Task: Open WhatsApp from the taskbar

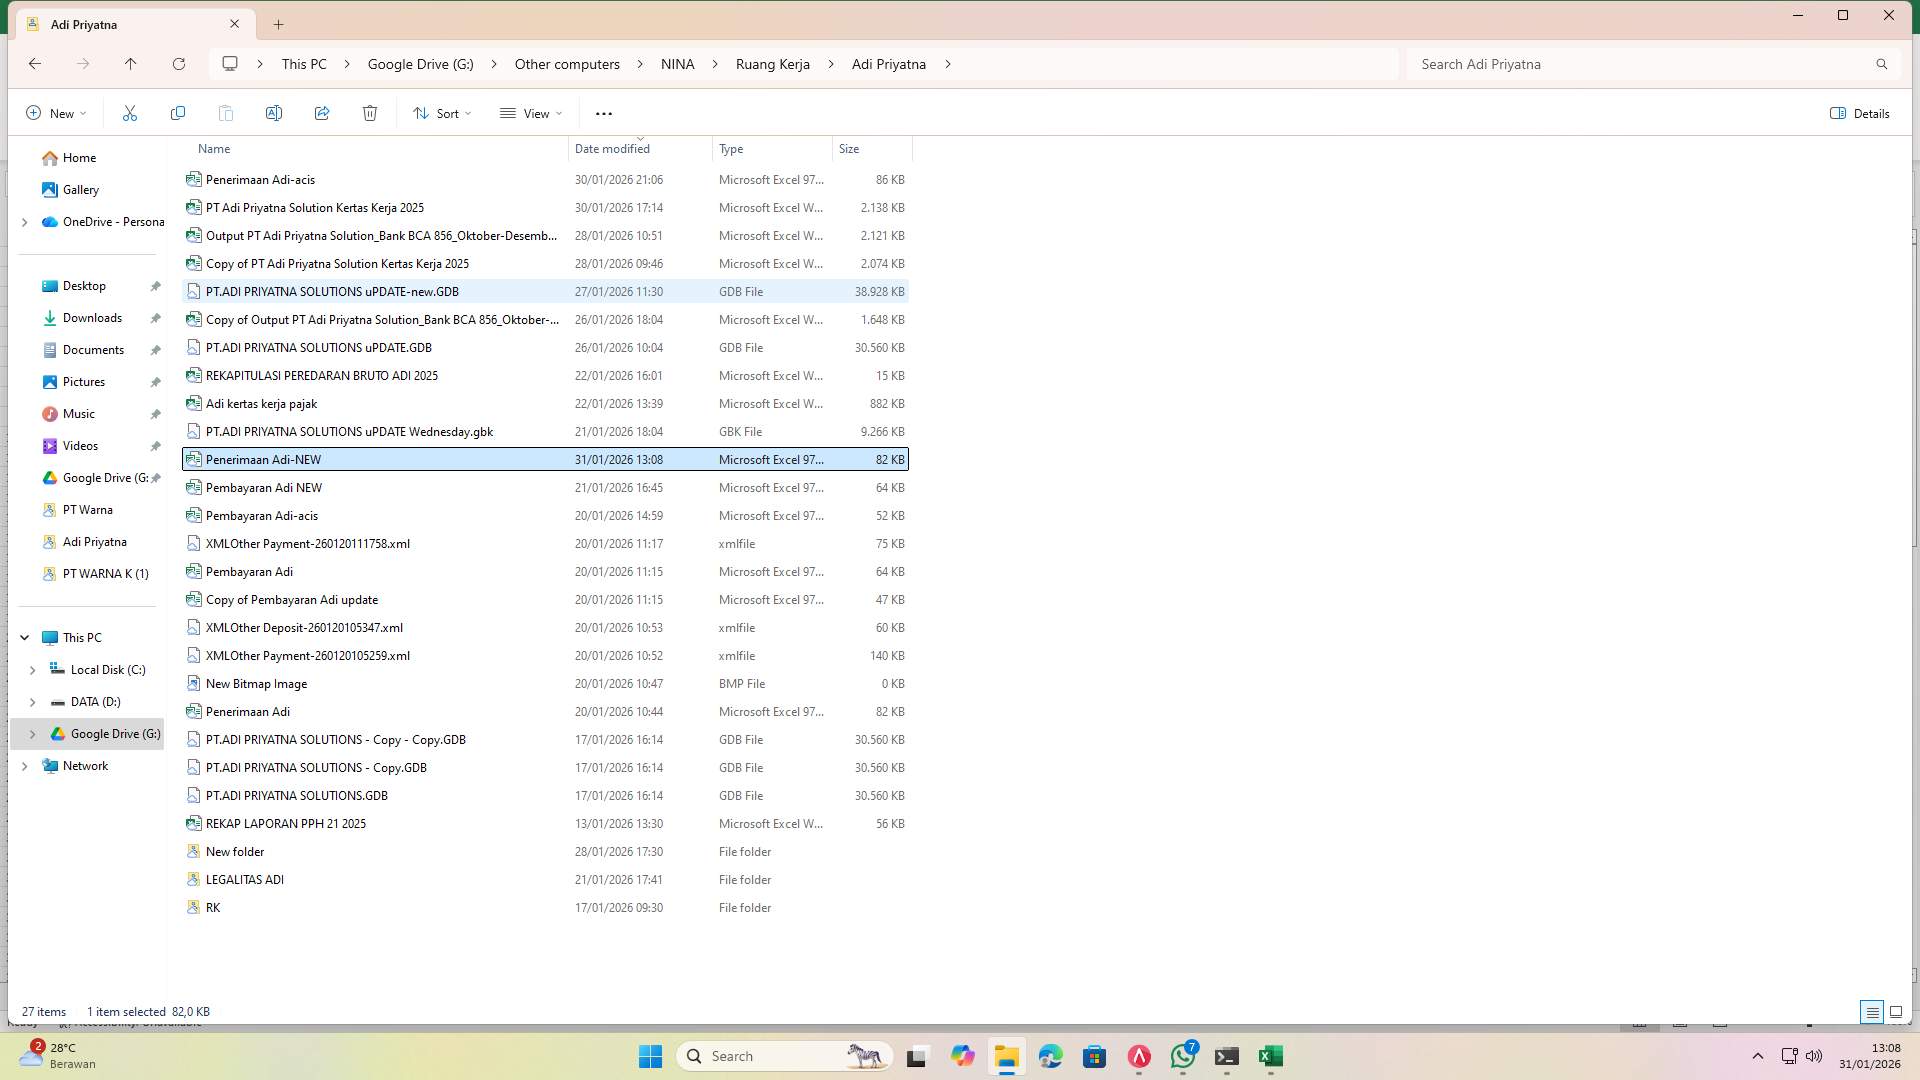Action: (x=1182, y=1056)
